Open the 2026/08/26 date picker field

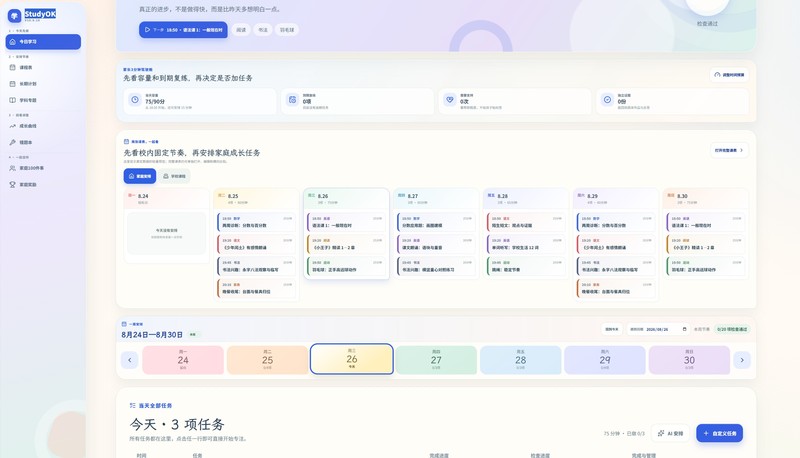[x=658, y=329]
